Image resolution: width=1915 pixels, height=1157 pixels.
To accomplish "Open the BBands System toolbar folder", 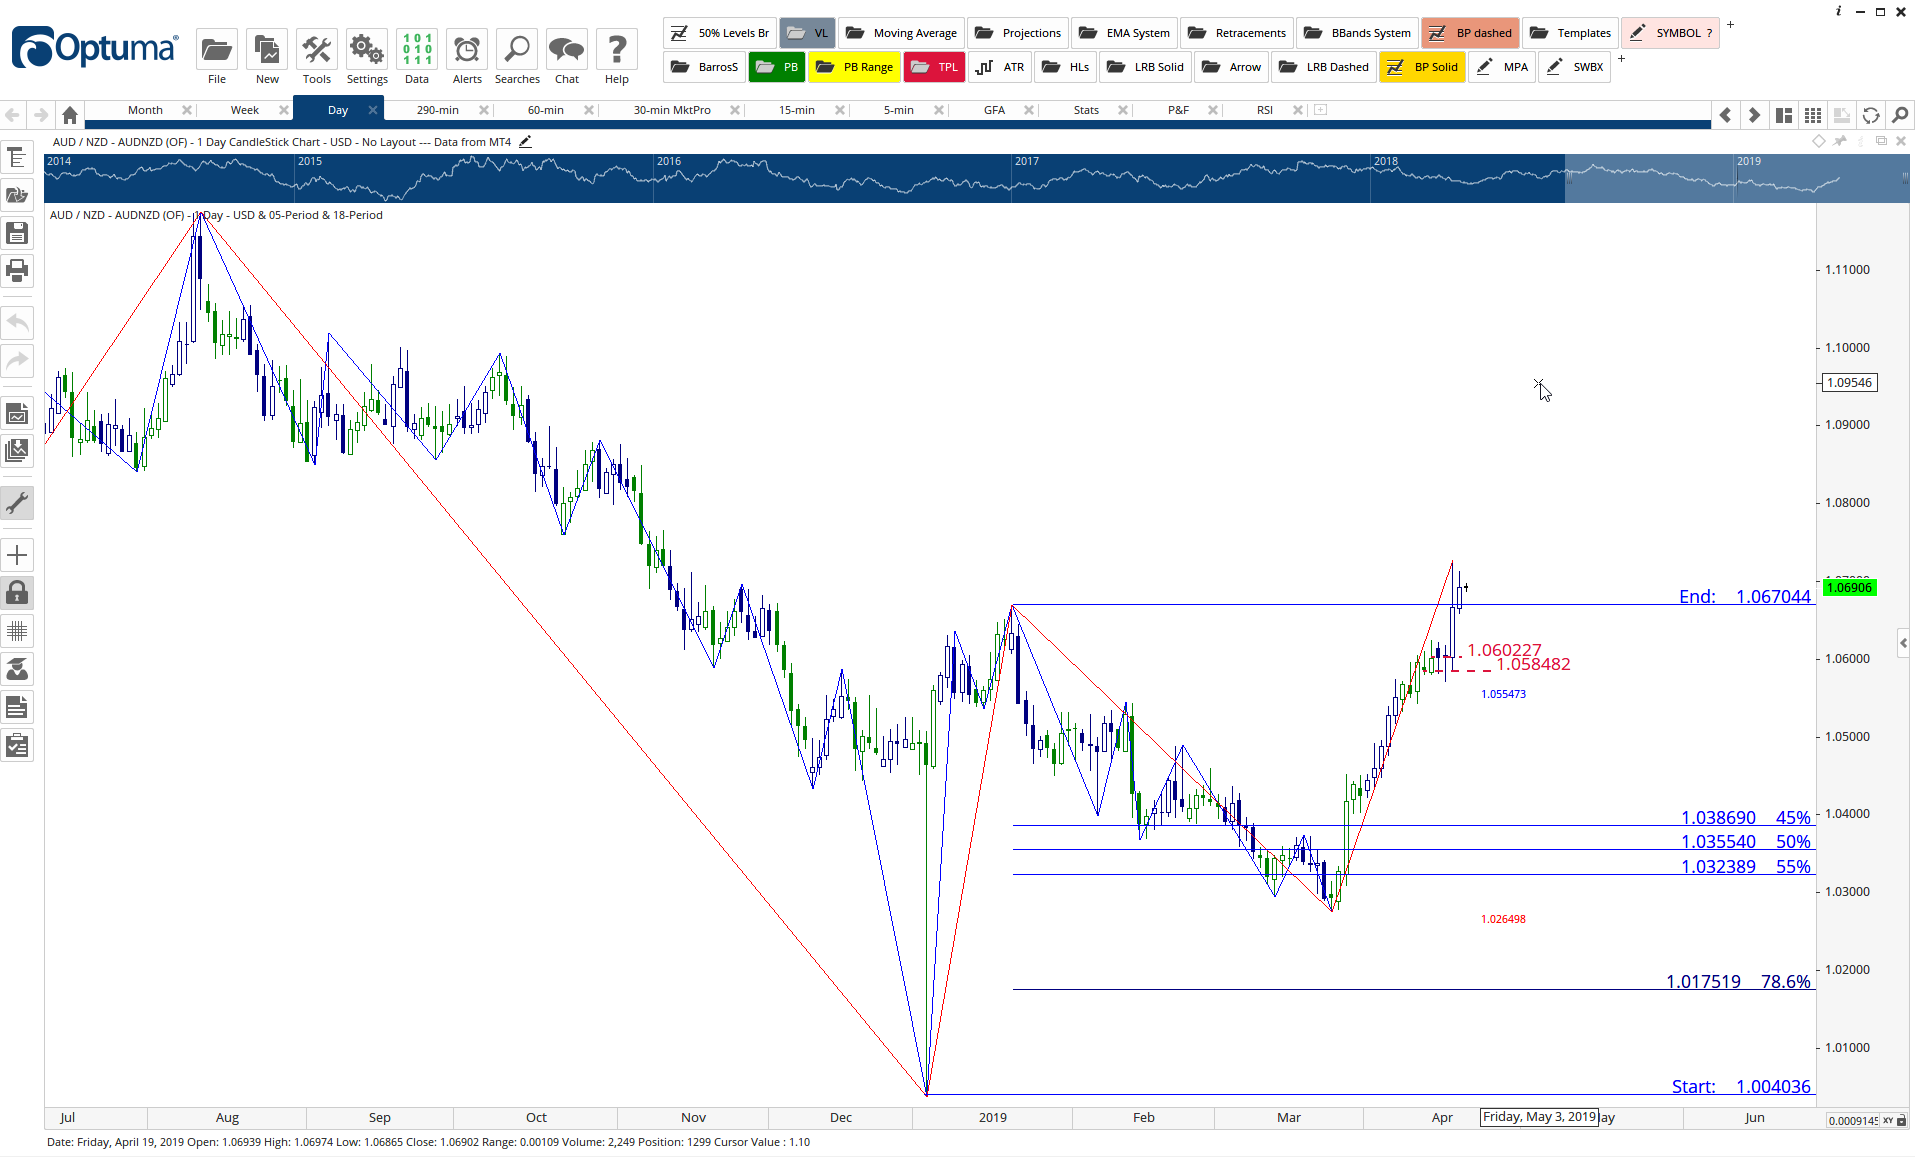I will coord(1357,33).
